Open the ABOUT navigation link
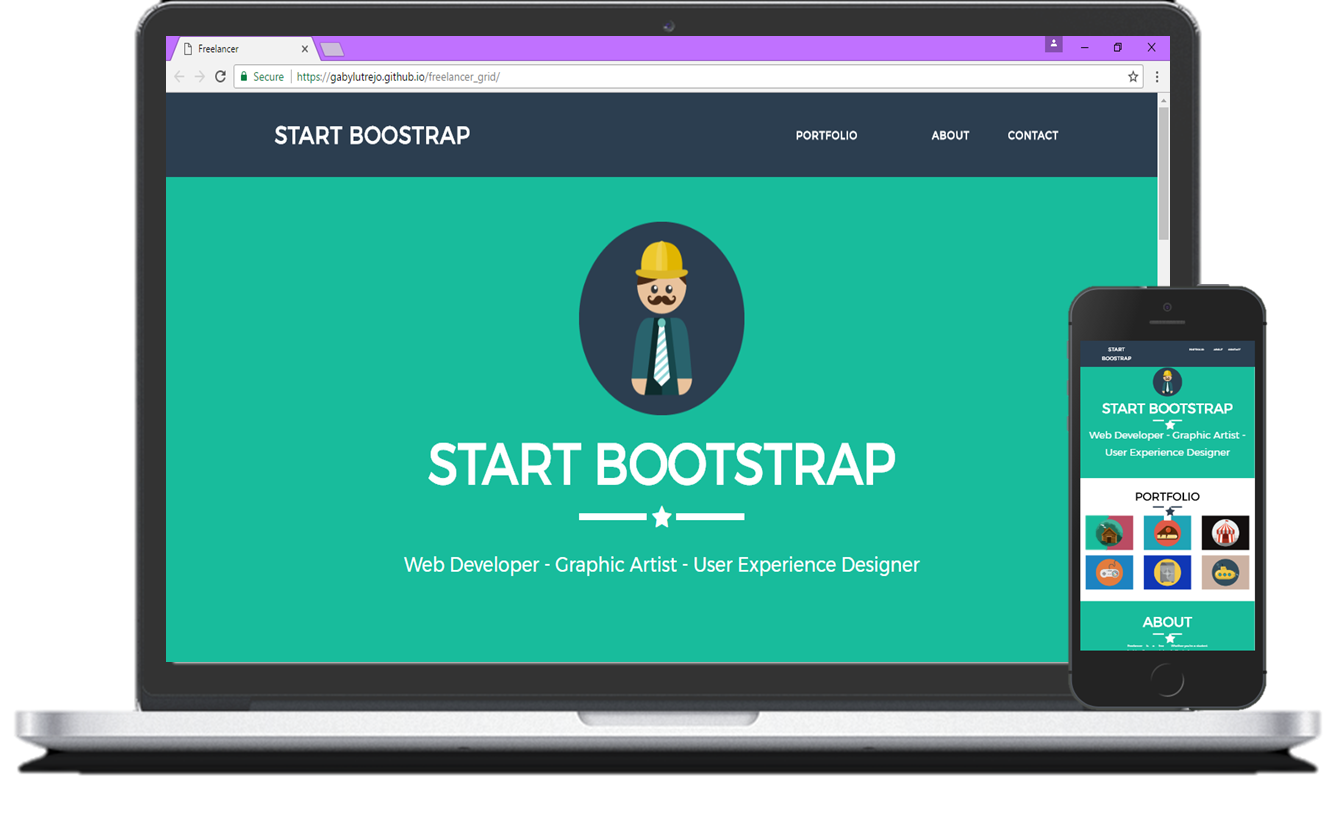Screen dimensions: 1336x813 (x=950, y=136)
